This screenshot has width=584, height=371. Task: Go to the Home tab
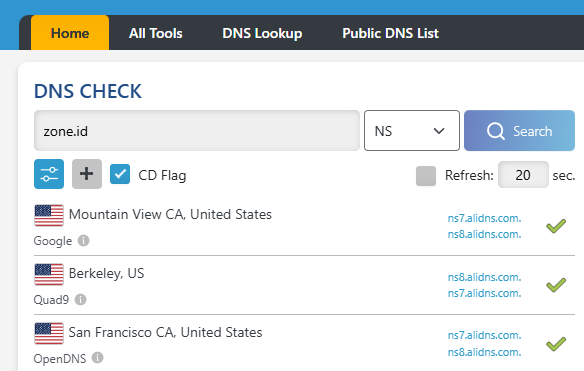click(x=70, y=33)
